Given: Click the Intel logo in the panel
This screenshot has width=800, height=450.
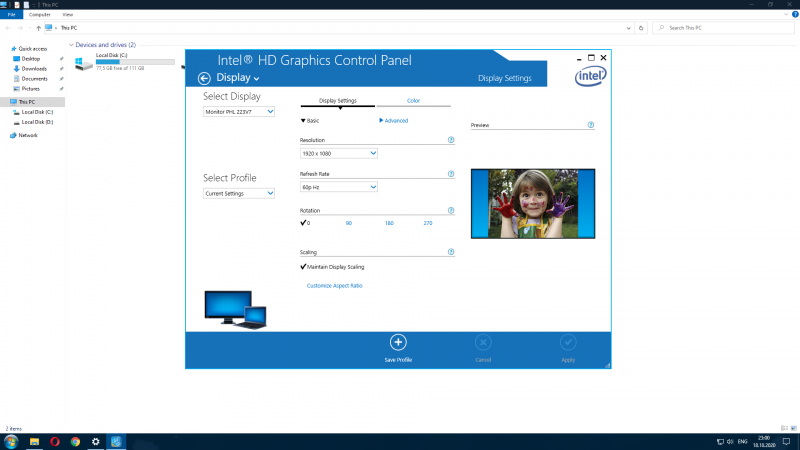Looking at the screenshot, I should (590, 77).
